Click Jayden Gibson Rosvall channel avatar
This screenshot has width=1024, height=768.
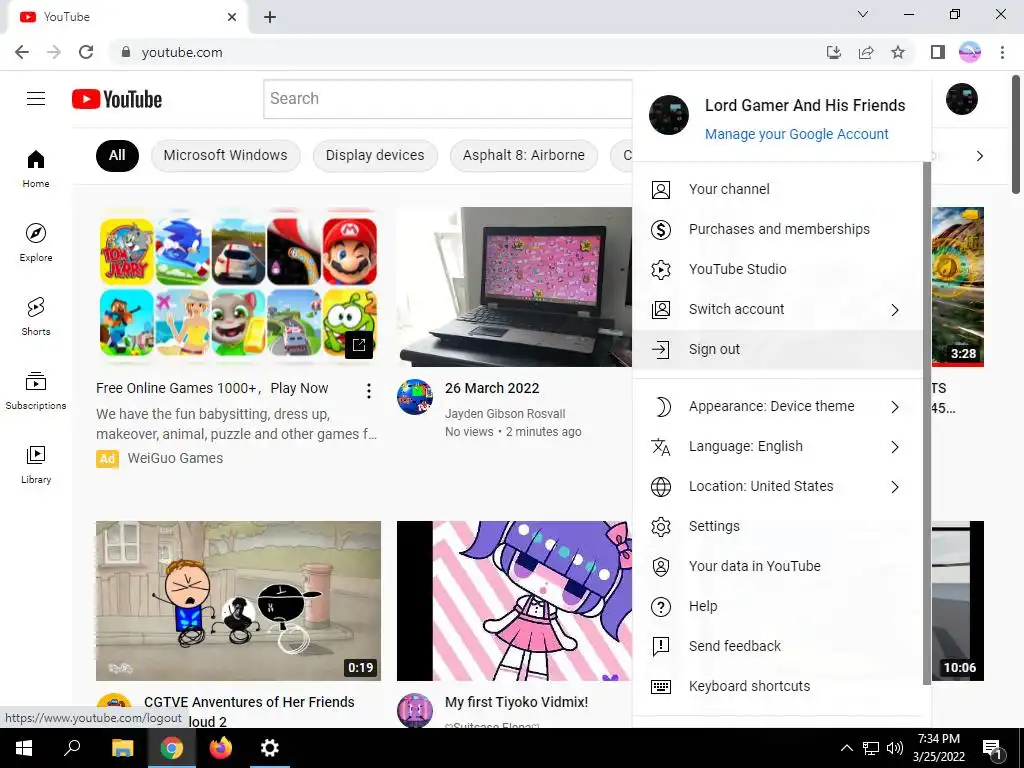pos(415,397)
